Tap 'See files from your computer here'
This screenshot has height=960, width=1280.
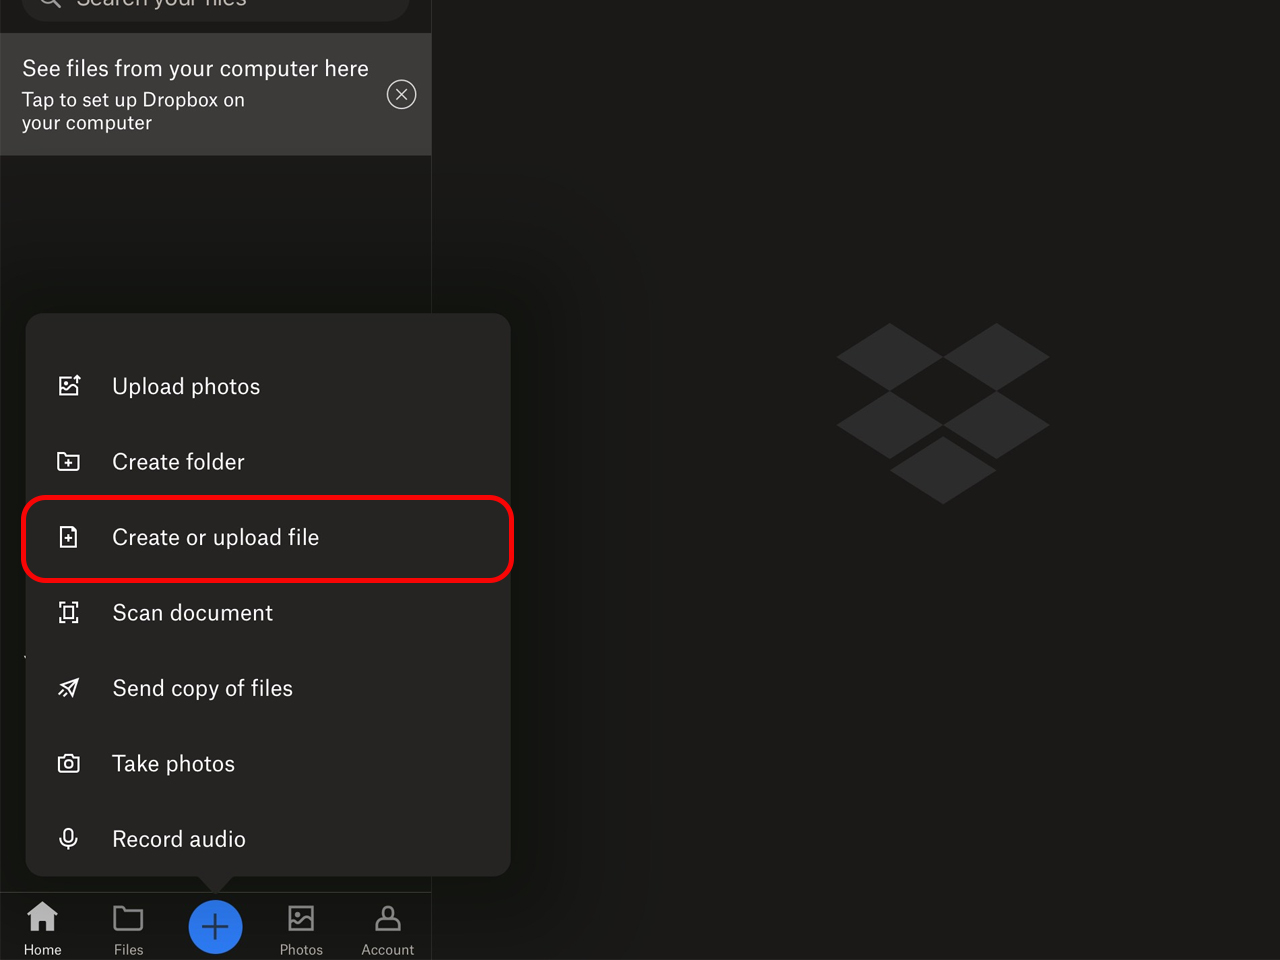[195, 68]
